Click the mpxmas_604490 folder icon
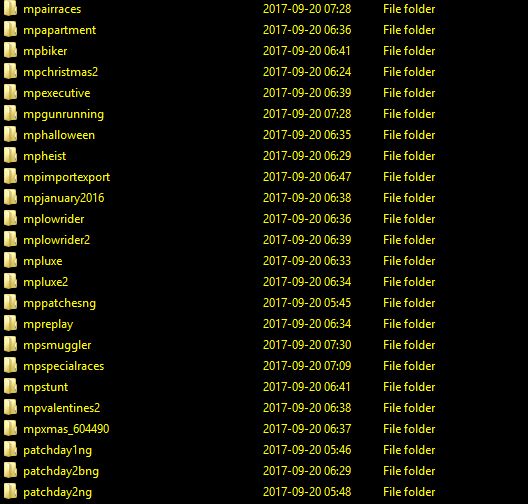This screenshot has height=504, width=528. [10, 429]
